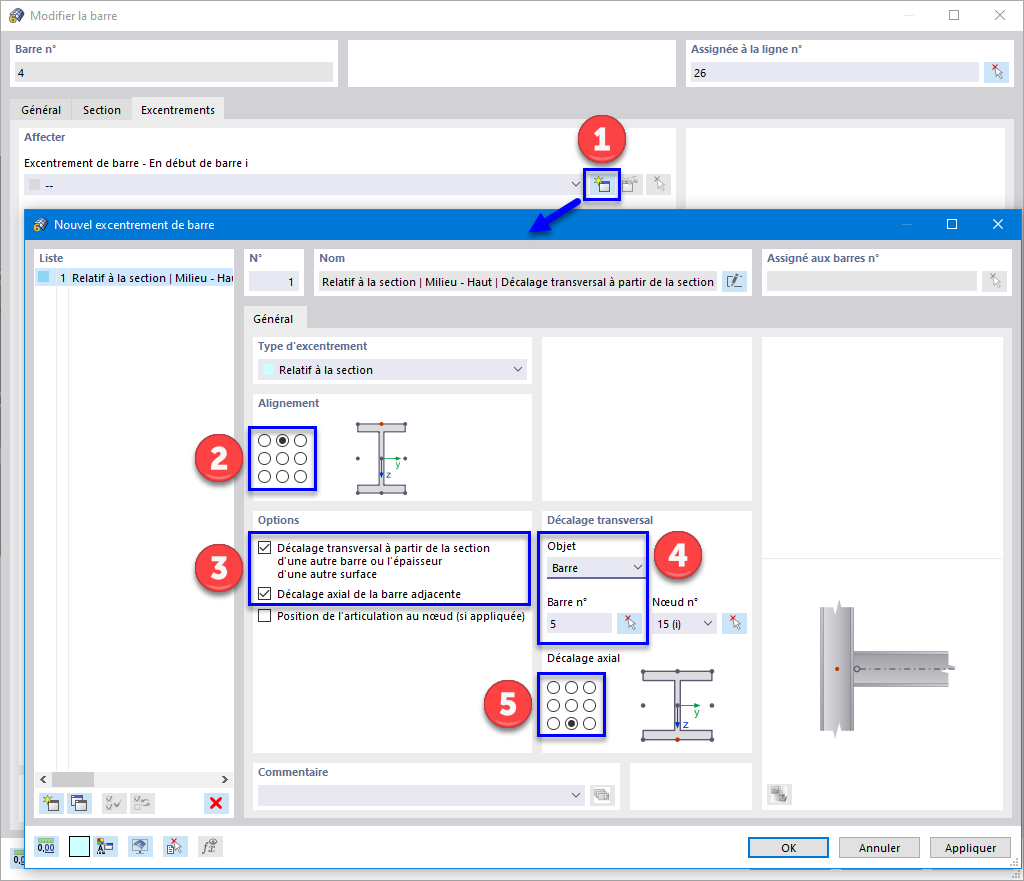Select bottom-middle Alignement radio button

click(282, 476)
